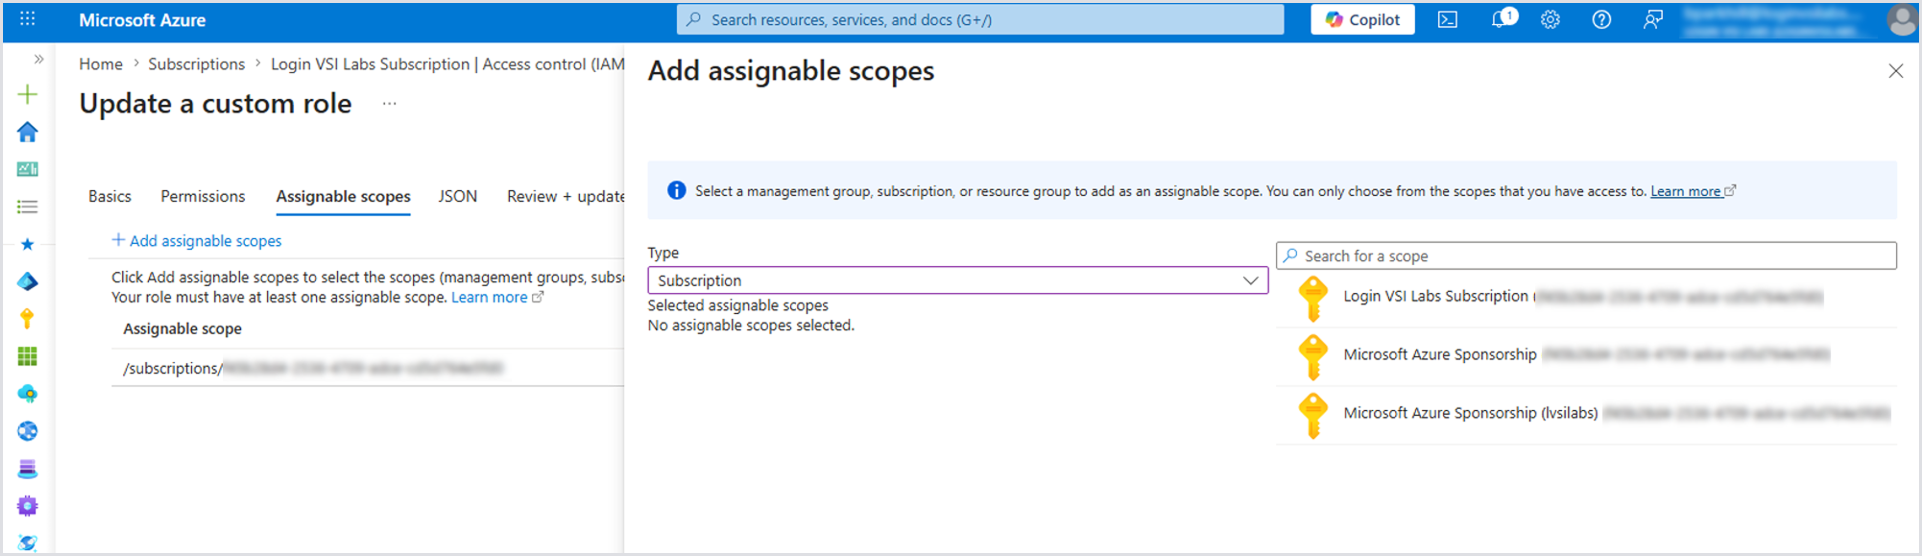Open the Type dropdown set to Subscription
Image resolution: width=1922 pixels, height=556 pixels.
click(x=958, y=281)
